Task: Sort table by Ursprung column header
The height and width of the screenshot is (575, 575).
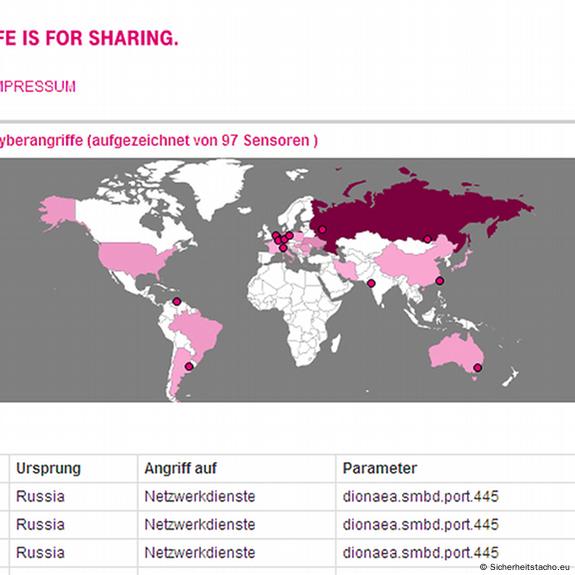Action: tap(48, 468)
